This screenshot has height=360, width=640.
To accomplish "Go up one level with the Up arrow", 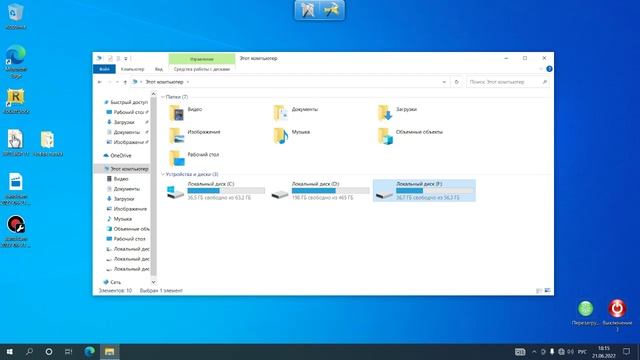I will click(125, 82).
